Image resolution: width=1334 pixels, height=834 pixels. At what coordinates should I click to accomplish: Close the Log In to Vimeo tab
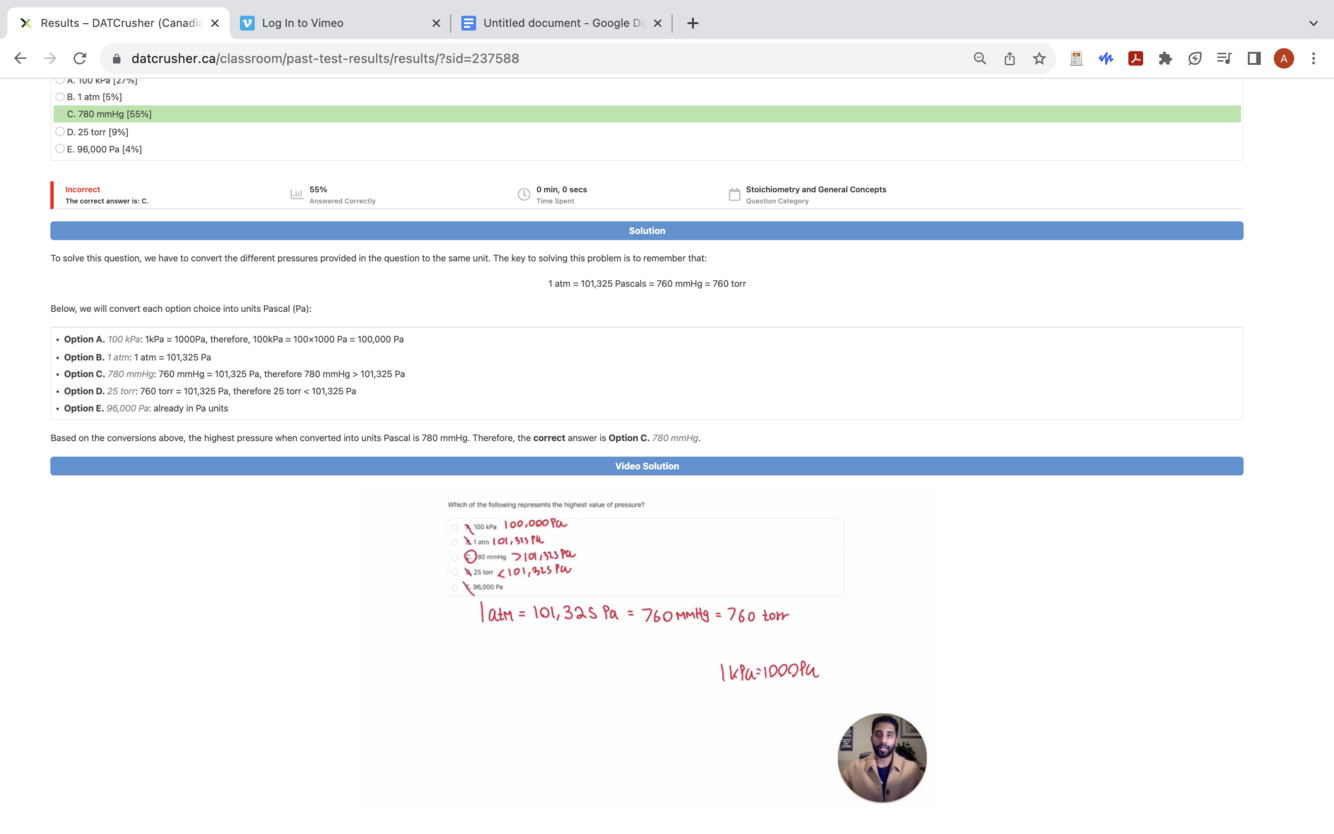[x=436, y=23]
